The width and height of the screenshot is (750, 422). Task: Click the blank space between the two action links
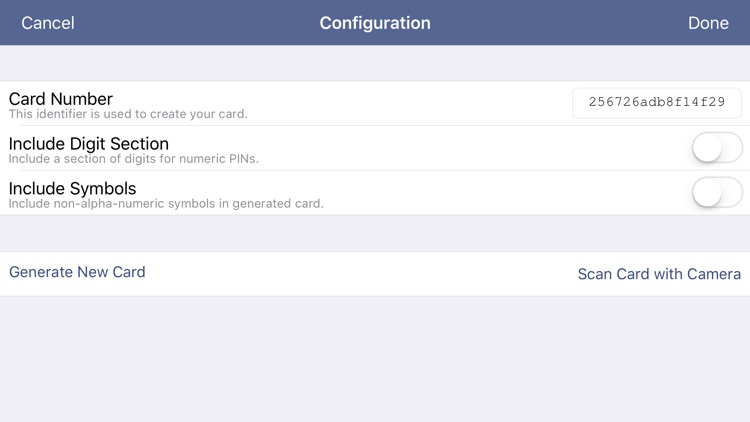(360, 273)
